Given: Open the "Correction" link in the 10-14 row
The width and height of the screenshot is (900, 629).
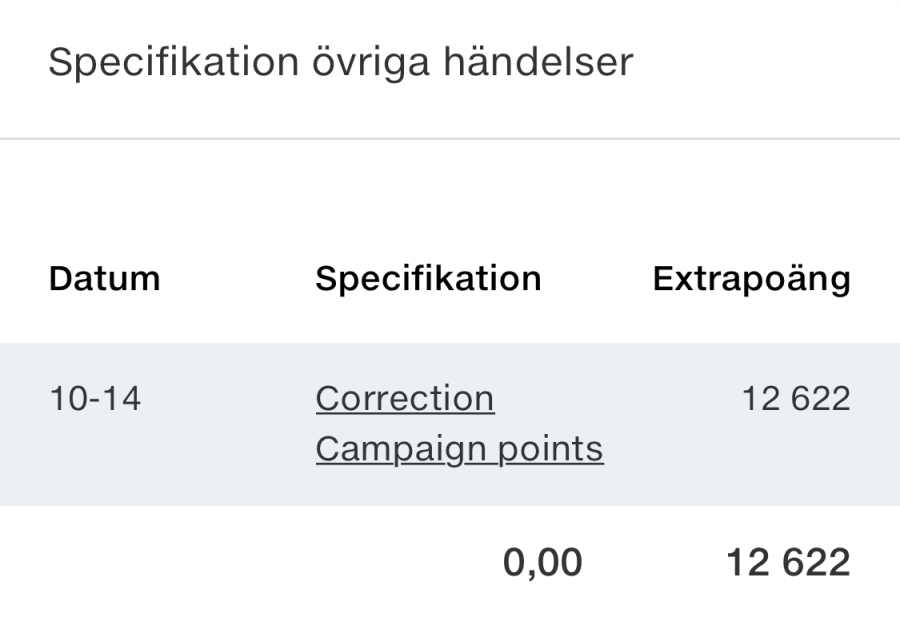Looking at the screenshot, I should pos(404,399).
